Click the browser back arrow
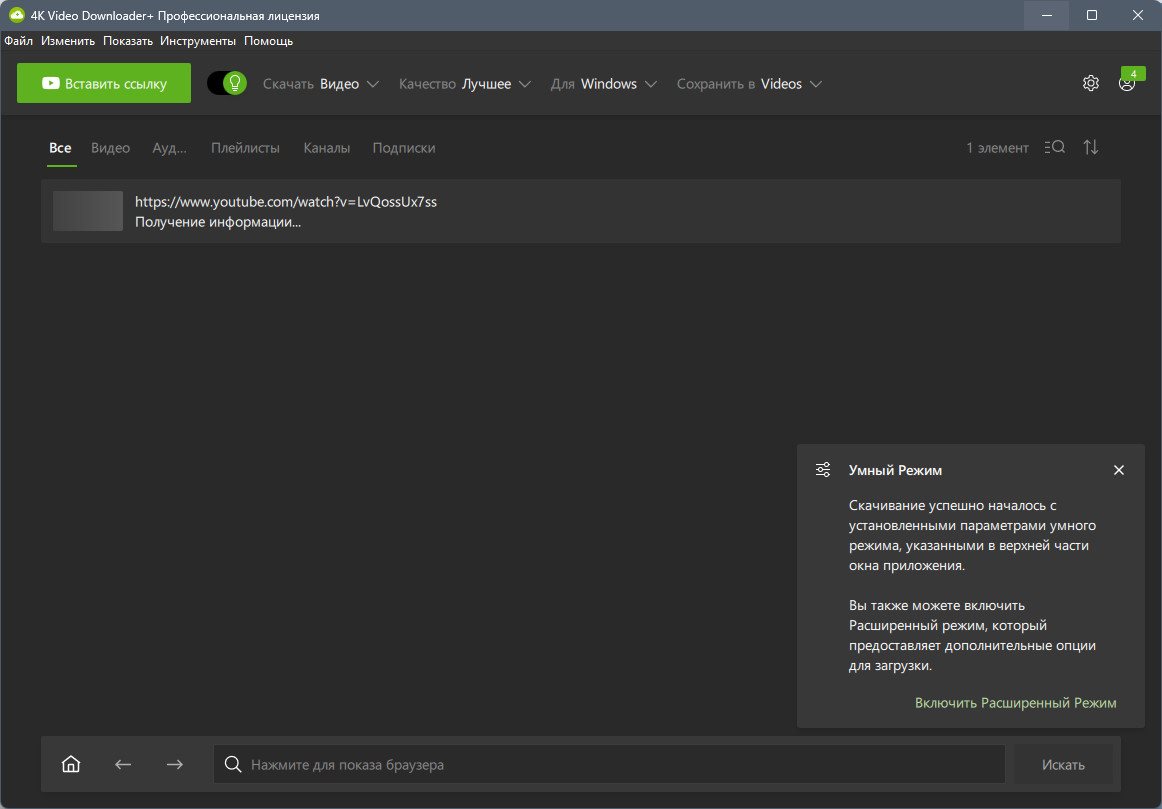This screenshot has height=809, width=1162. coord(123,764)
